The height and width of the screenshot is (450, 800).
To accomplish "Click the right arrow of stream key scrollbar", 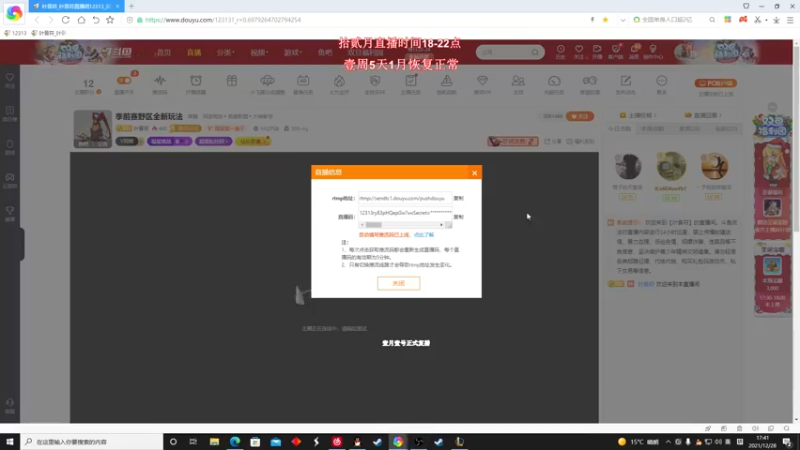I will (x=441, y=225).
